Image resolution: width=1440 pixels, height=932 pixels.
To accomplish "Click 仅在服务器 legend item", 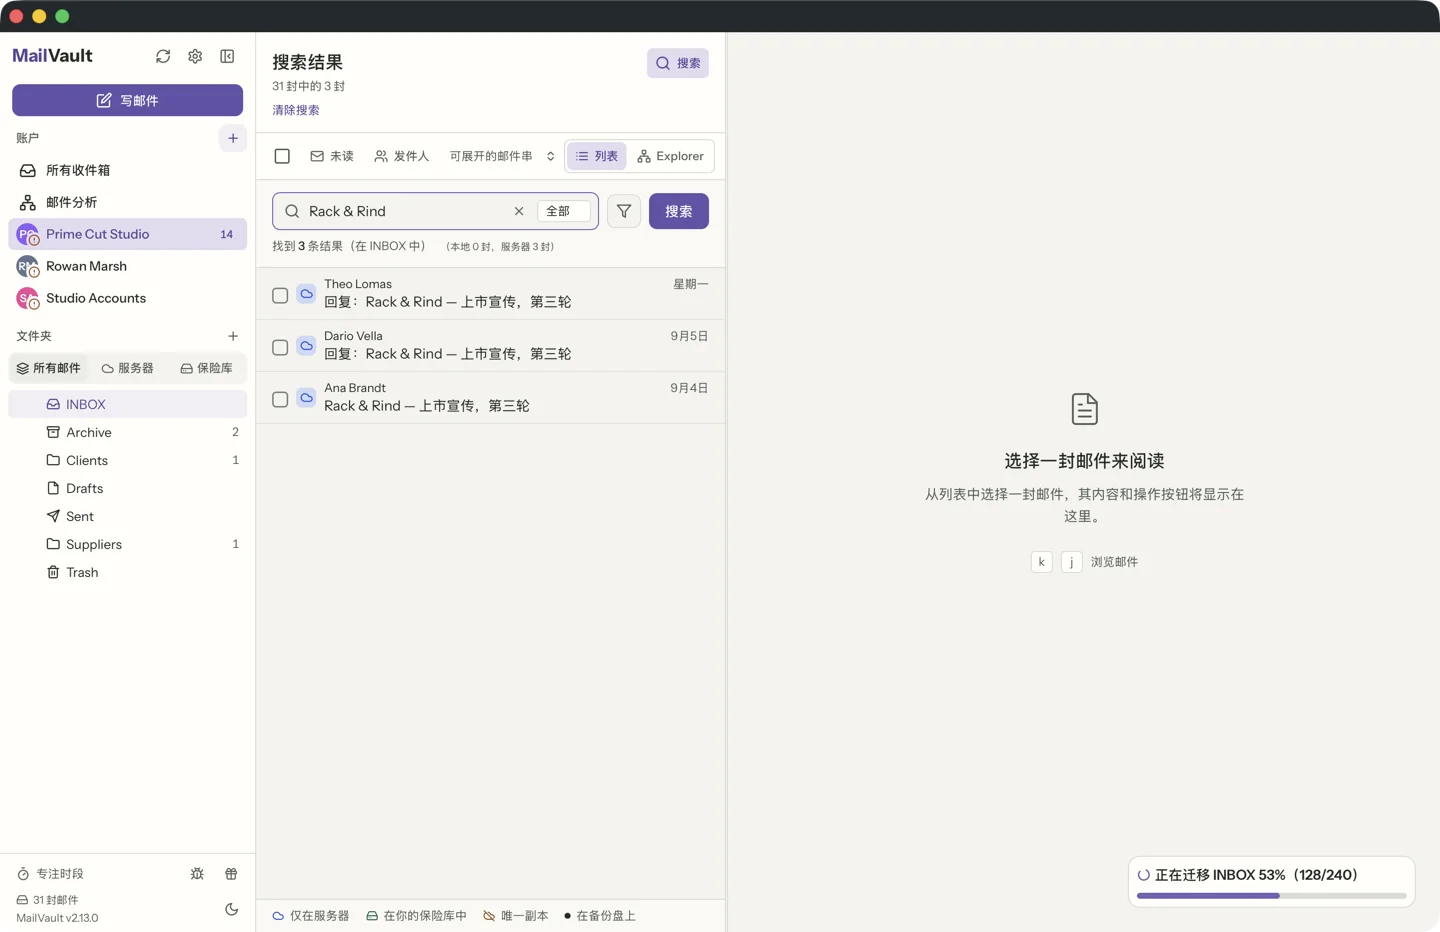I will tap(311, 916).
